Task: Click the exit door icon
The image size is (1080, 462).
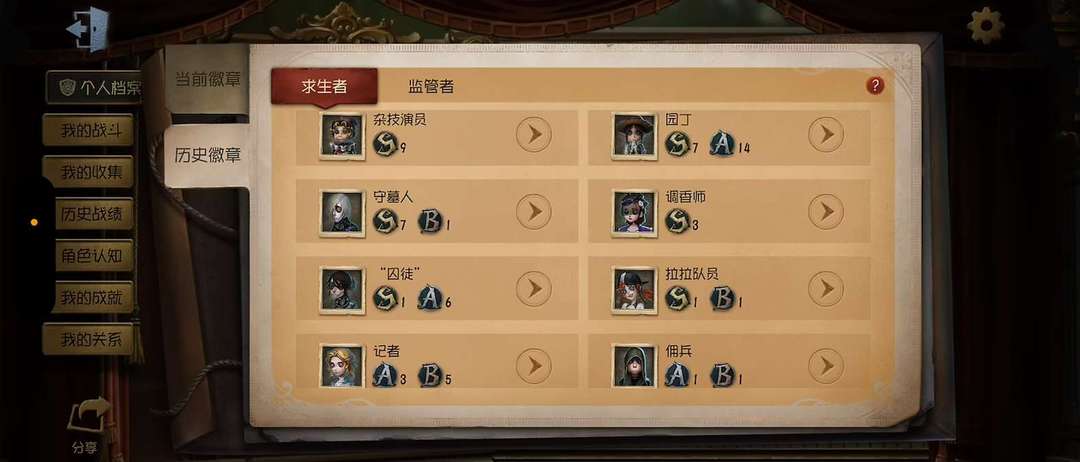Action: [87, 29]
